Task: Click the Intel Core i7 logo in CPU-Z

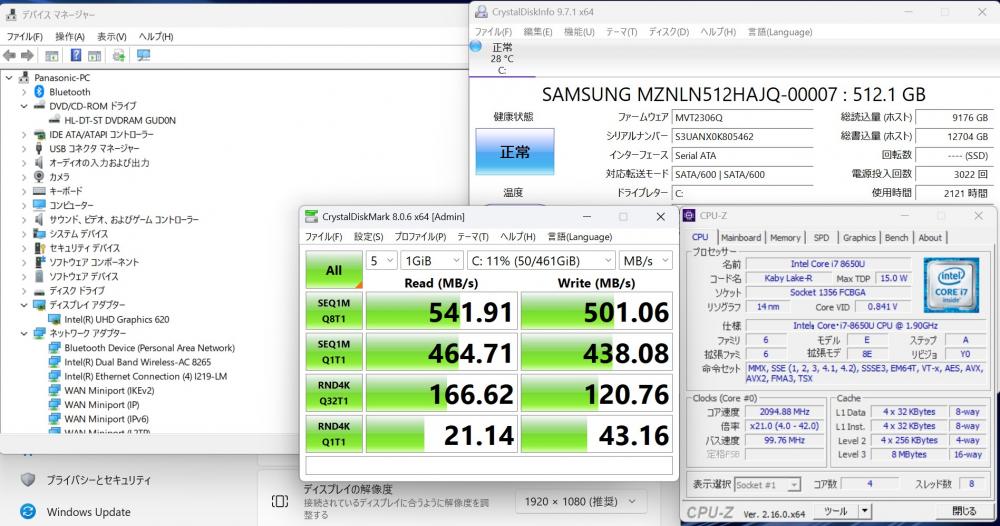Action: click(x=951, y=285)
